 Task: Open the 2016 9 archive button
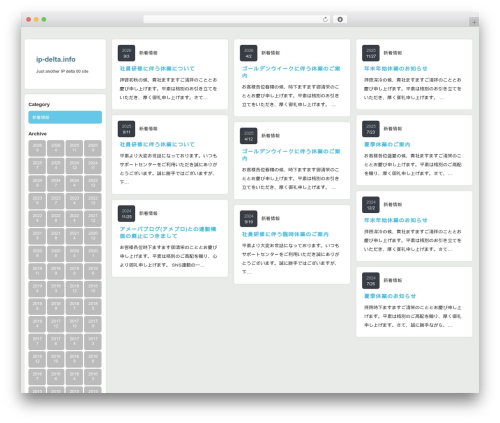74,359
